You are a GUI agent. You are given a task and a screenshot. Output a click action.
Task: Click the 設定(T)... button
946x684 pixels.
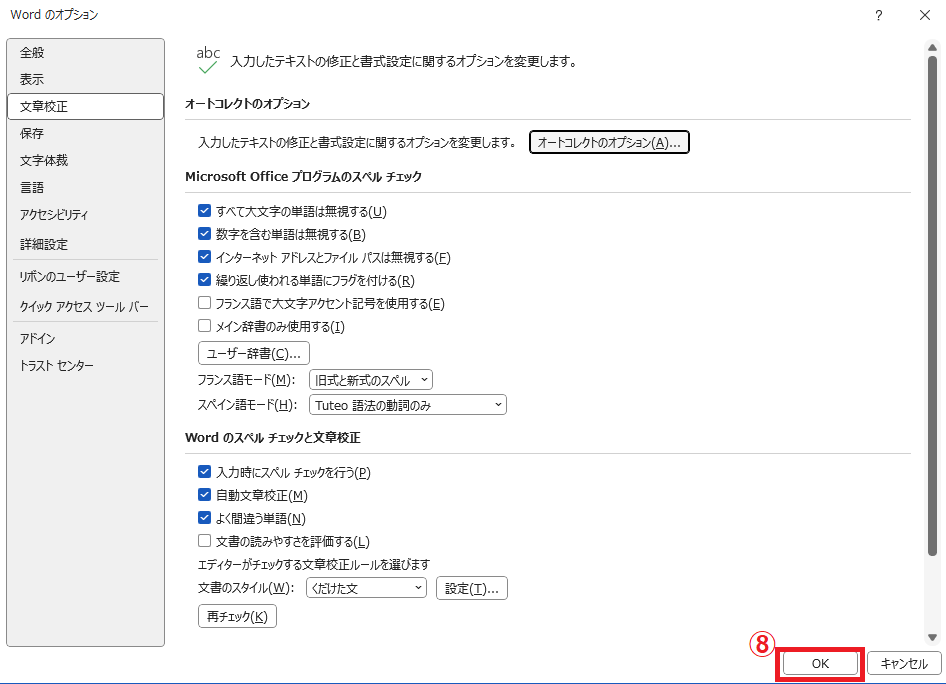[x=472, y=588]
